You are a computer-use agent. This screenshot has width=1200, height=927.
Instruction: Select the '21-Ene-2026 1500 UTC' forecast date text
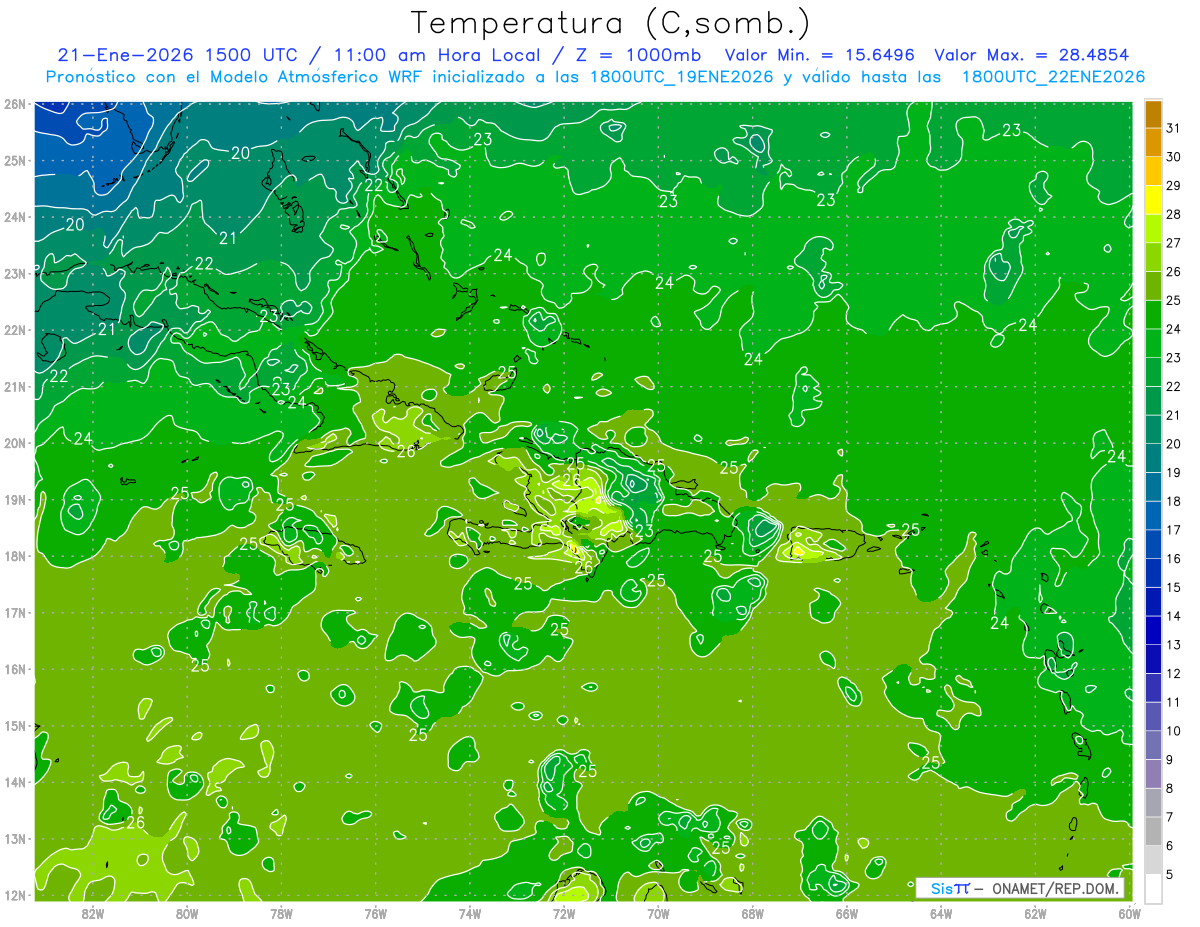(x=176, y=55)
